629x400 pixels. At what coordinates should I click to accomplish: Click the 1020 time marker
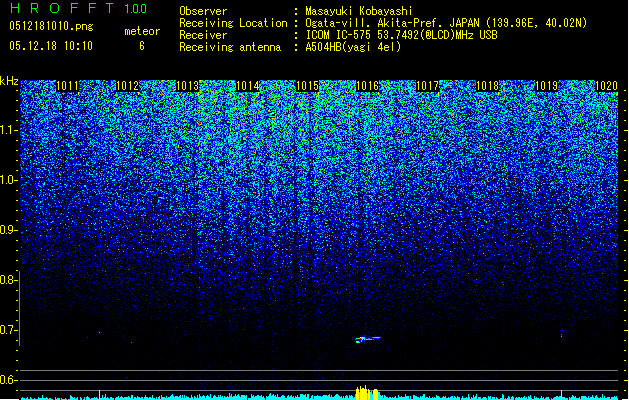click(x=607, y=86)
